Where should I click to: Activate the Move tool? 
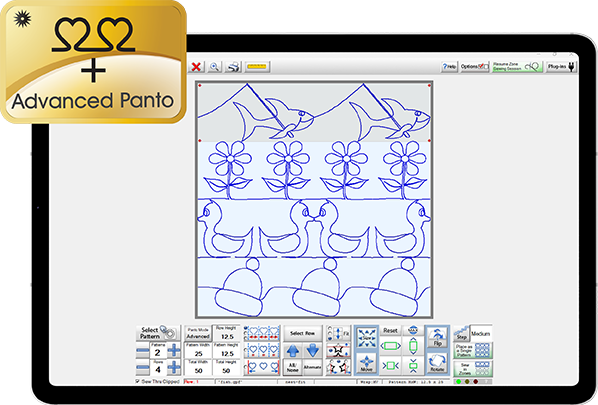(367, 363)
